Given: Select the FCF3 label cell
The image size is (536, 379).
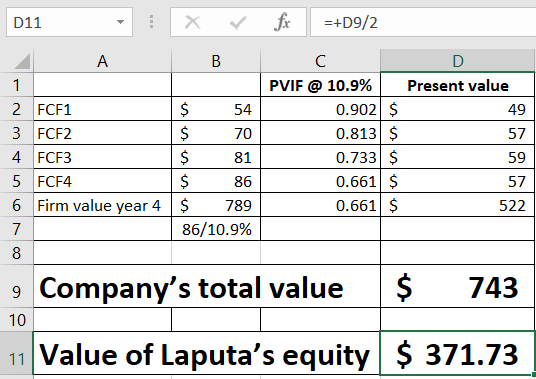Looking at the screenshot, I should pos(102,157).
